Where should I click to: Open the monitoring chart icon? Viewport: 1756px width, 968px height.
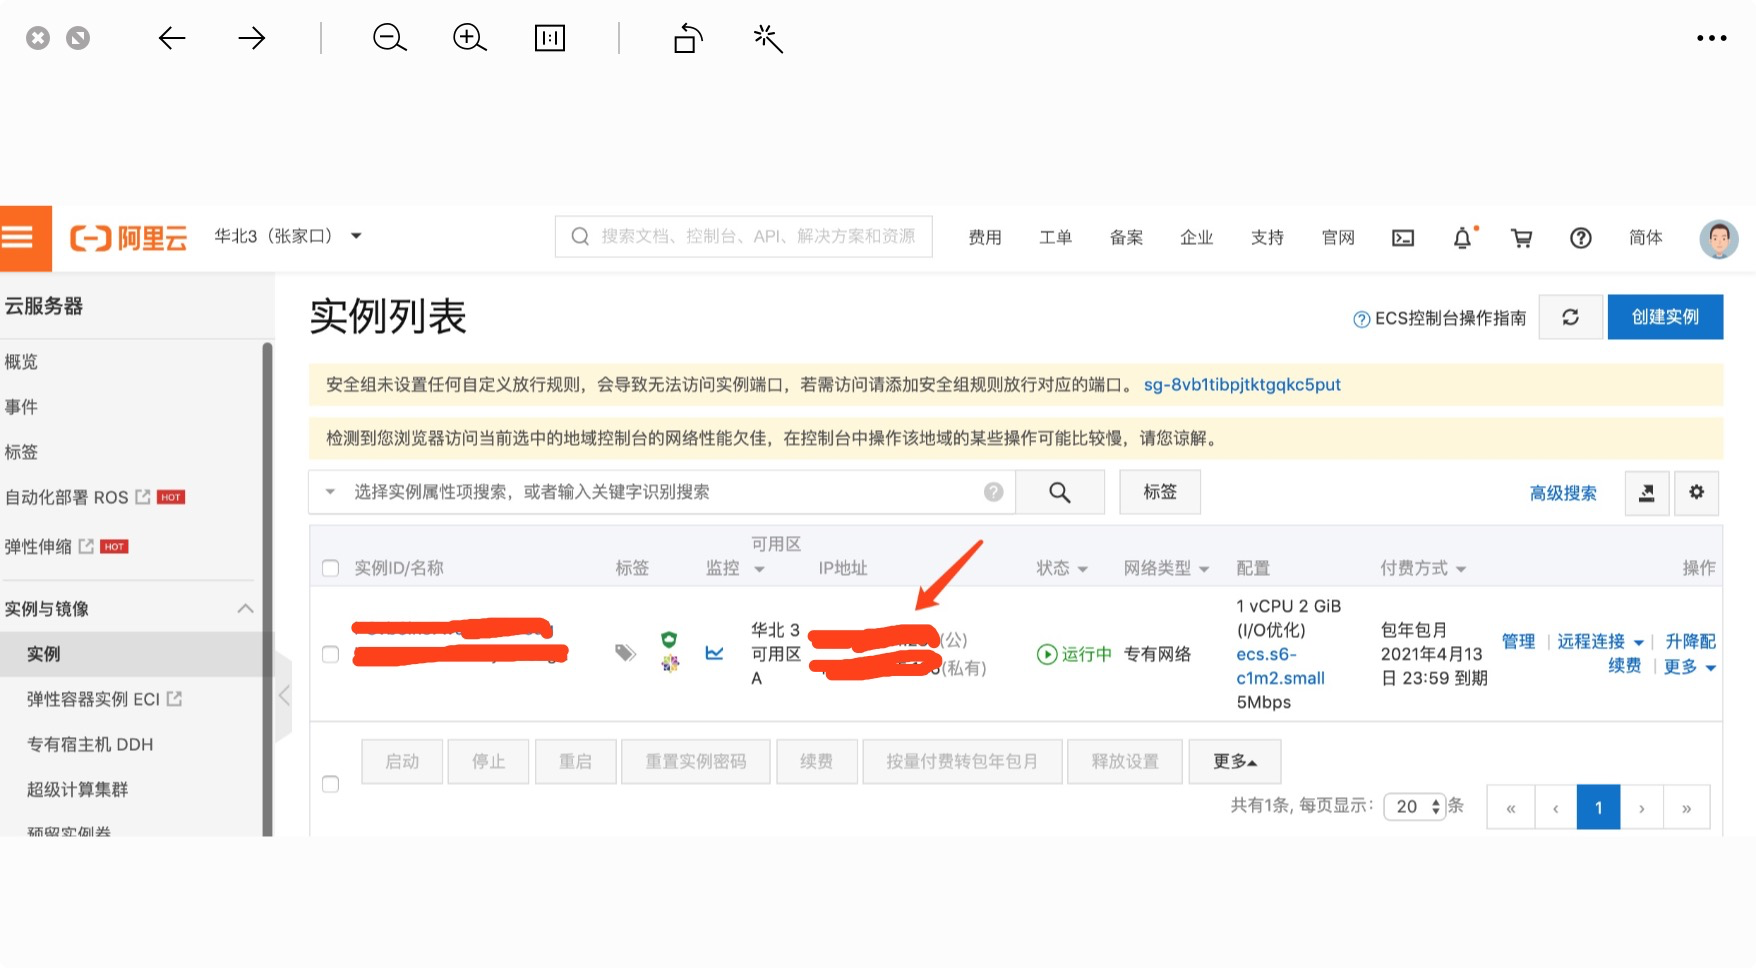[x=714, y=653]
